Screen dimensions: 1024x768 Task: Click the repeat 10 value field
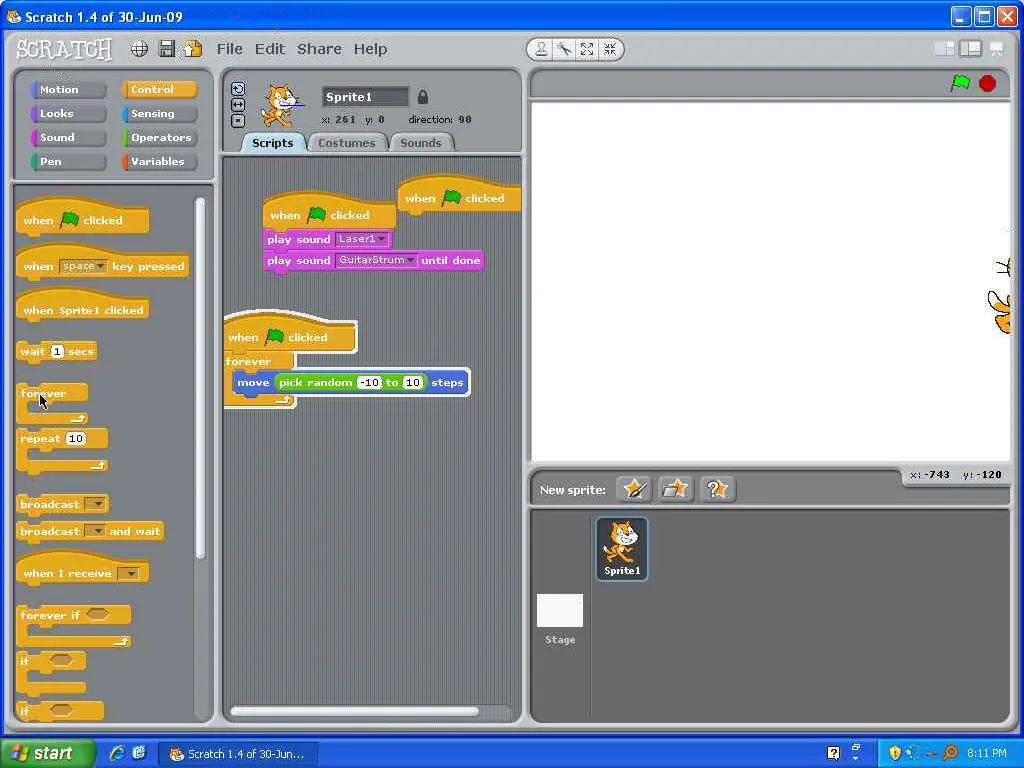76,439
